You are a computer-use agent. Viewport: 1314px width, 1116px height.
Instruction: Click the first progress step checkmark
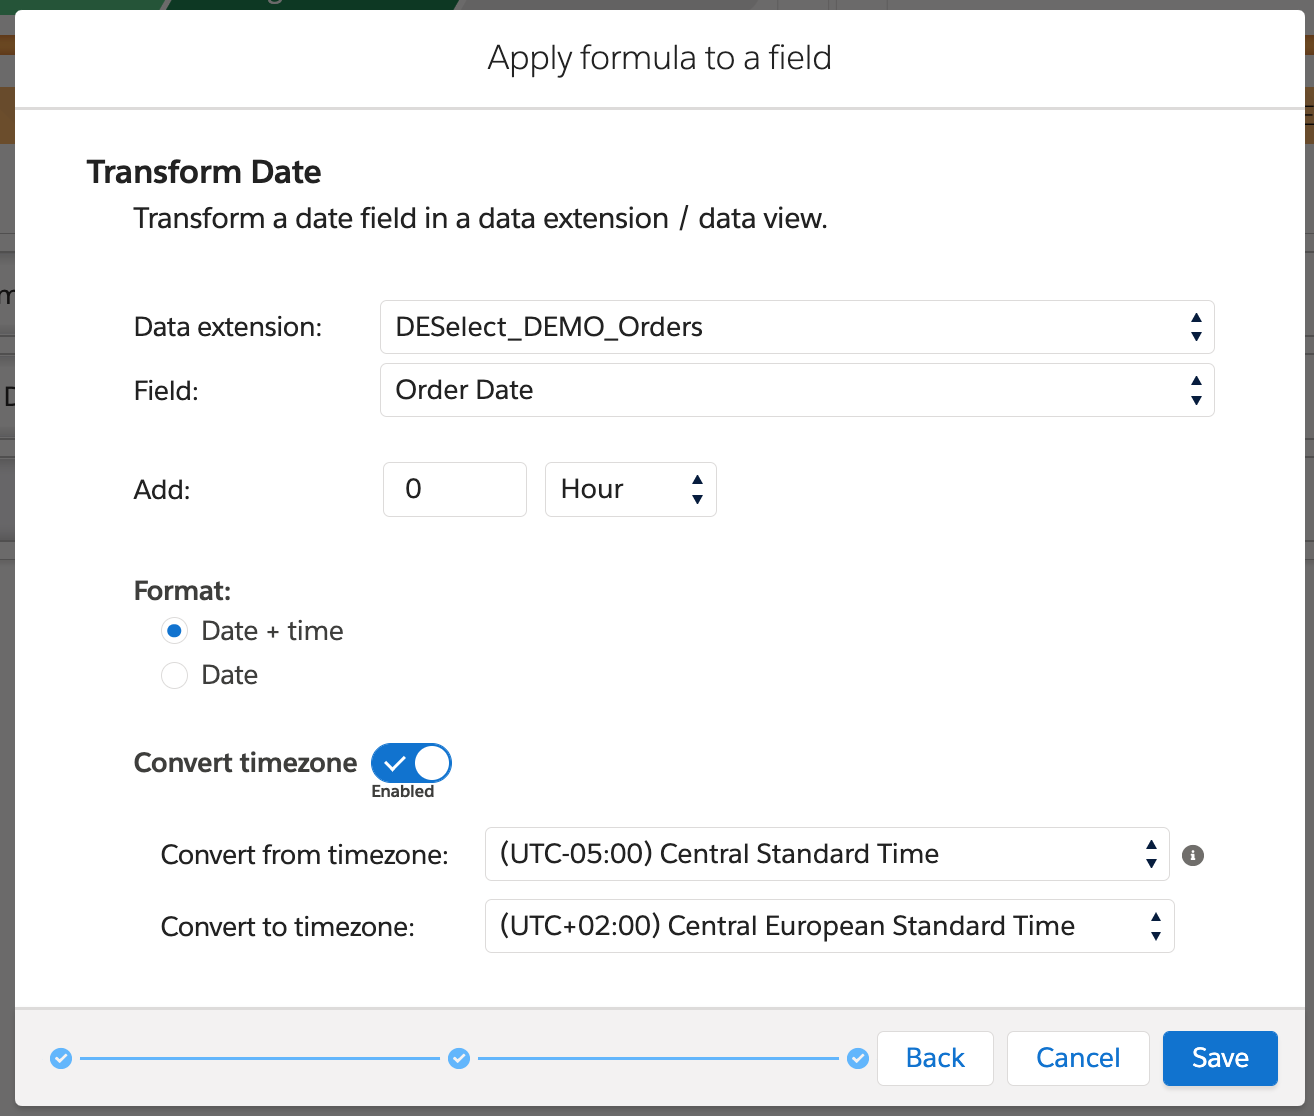(x=61, y=1058)
